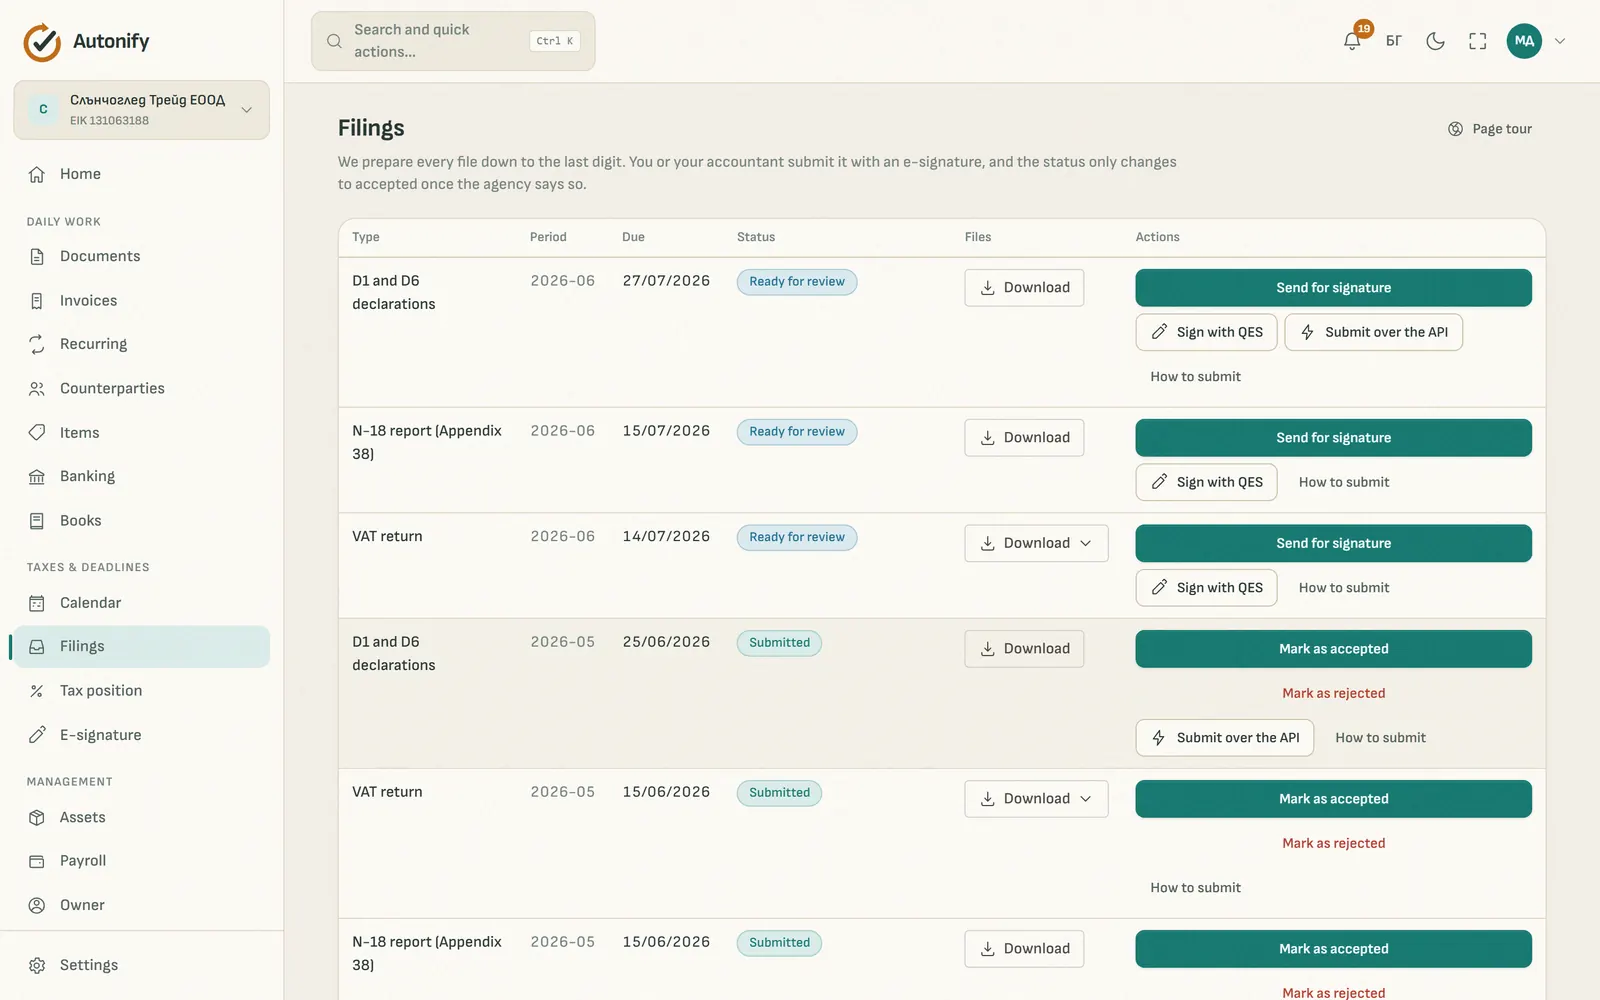The width and height of the screenshot is (1600, 1000).
Task: Send the 2026-06 D1 and D6 declarations for signature
Action: [x=1333, y=288]
